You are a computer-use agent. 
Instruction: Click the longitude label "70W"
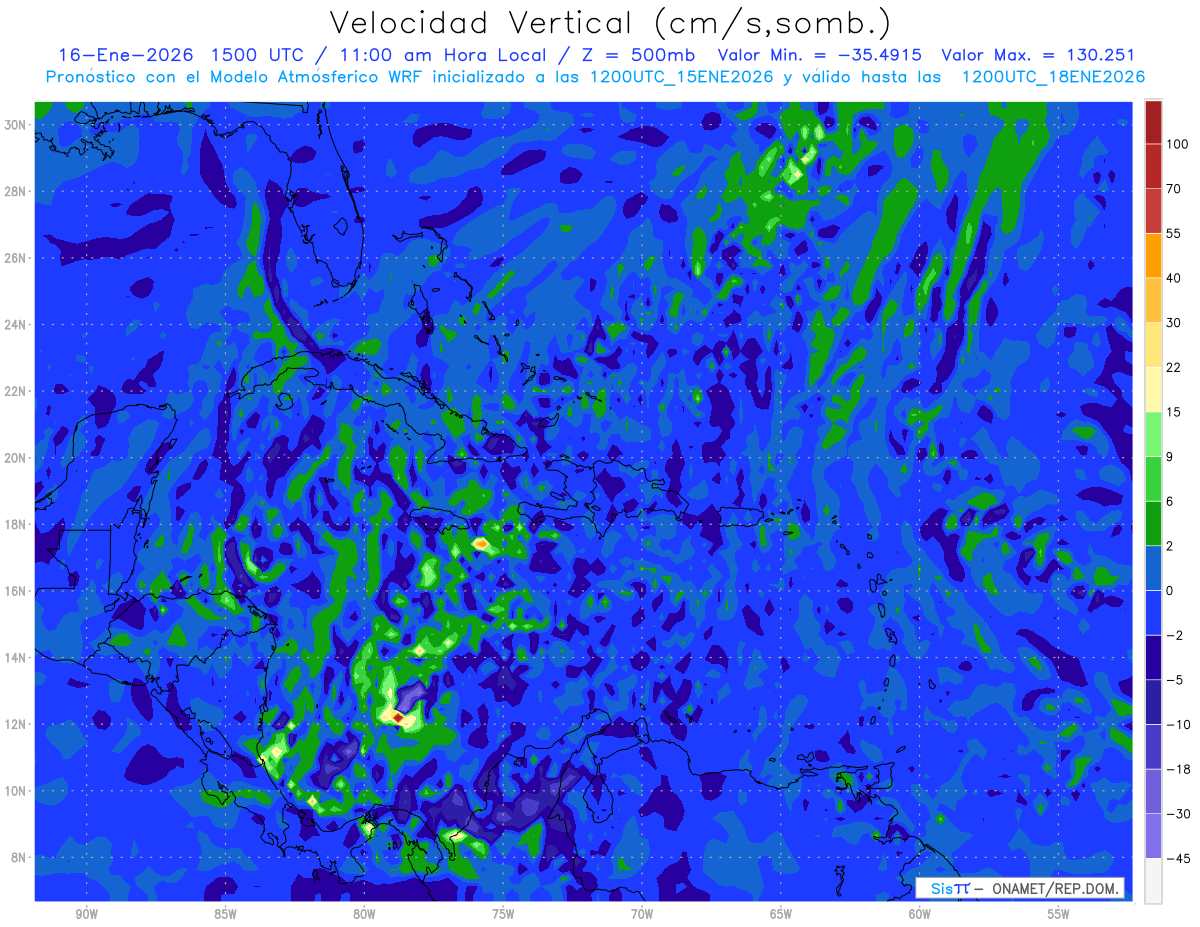tap(642, 915)
